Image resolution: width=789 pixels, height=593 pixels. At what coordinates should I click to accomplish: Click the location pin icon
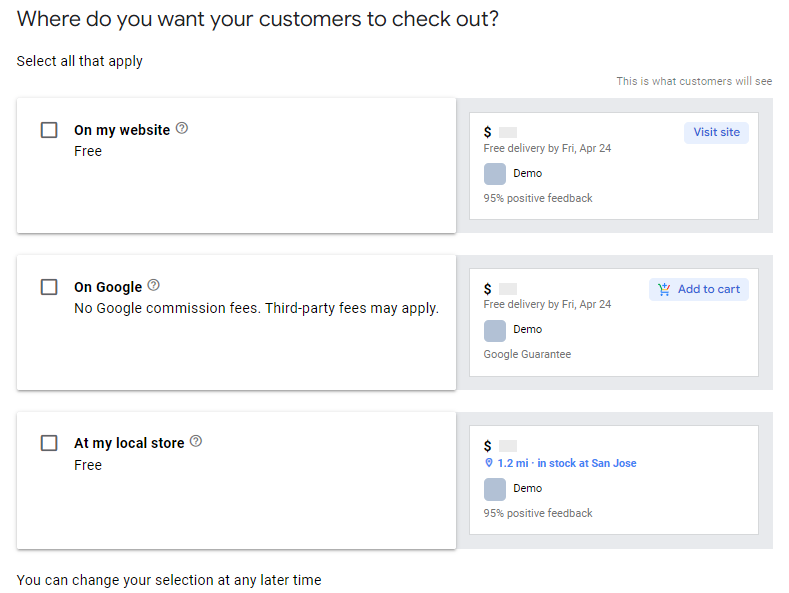(x=489, y=464)
